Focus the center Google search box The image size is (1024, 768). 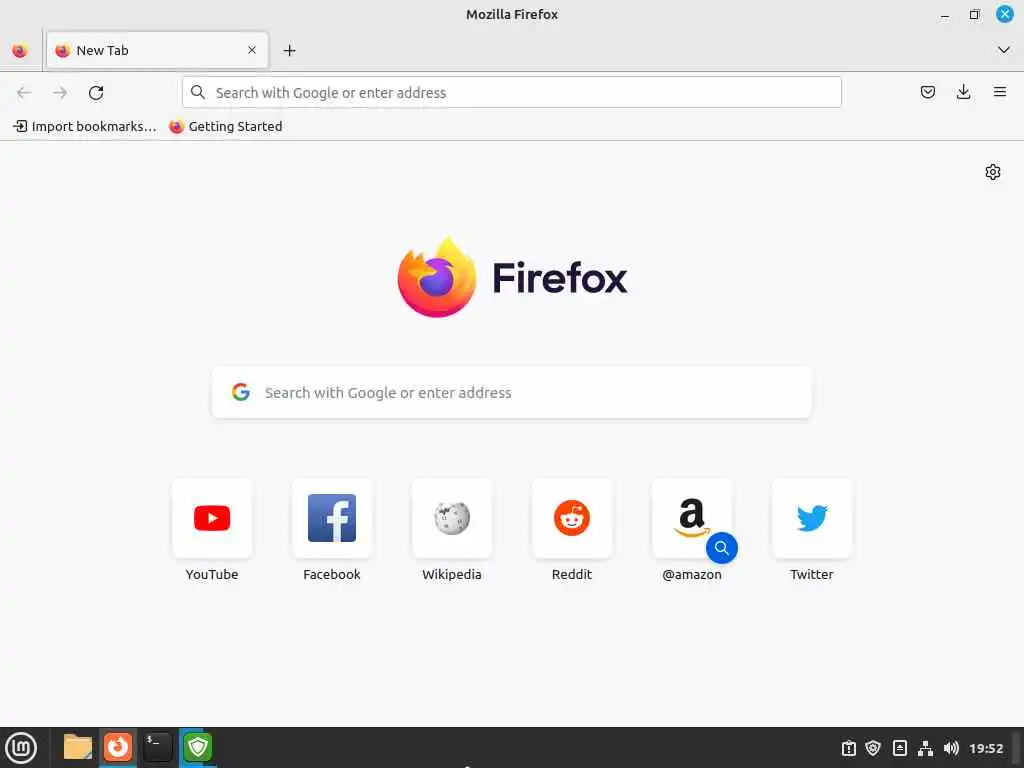point(511,392)
